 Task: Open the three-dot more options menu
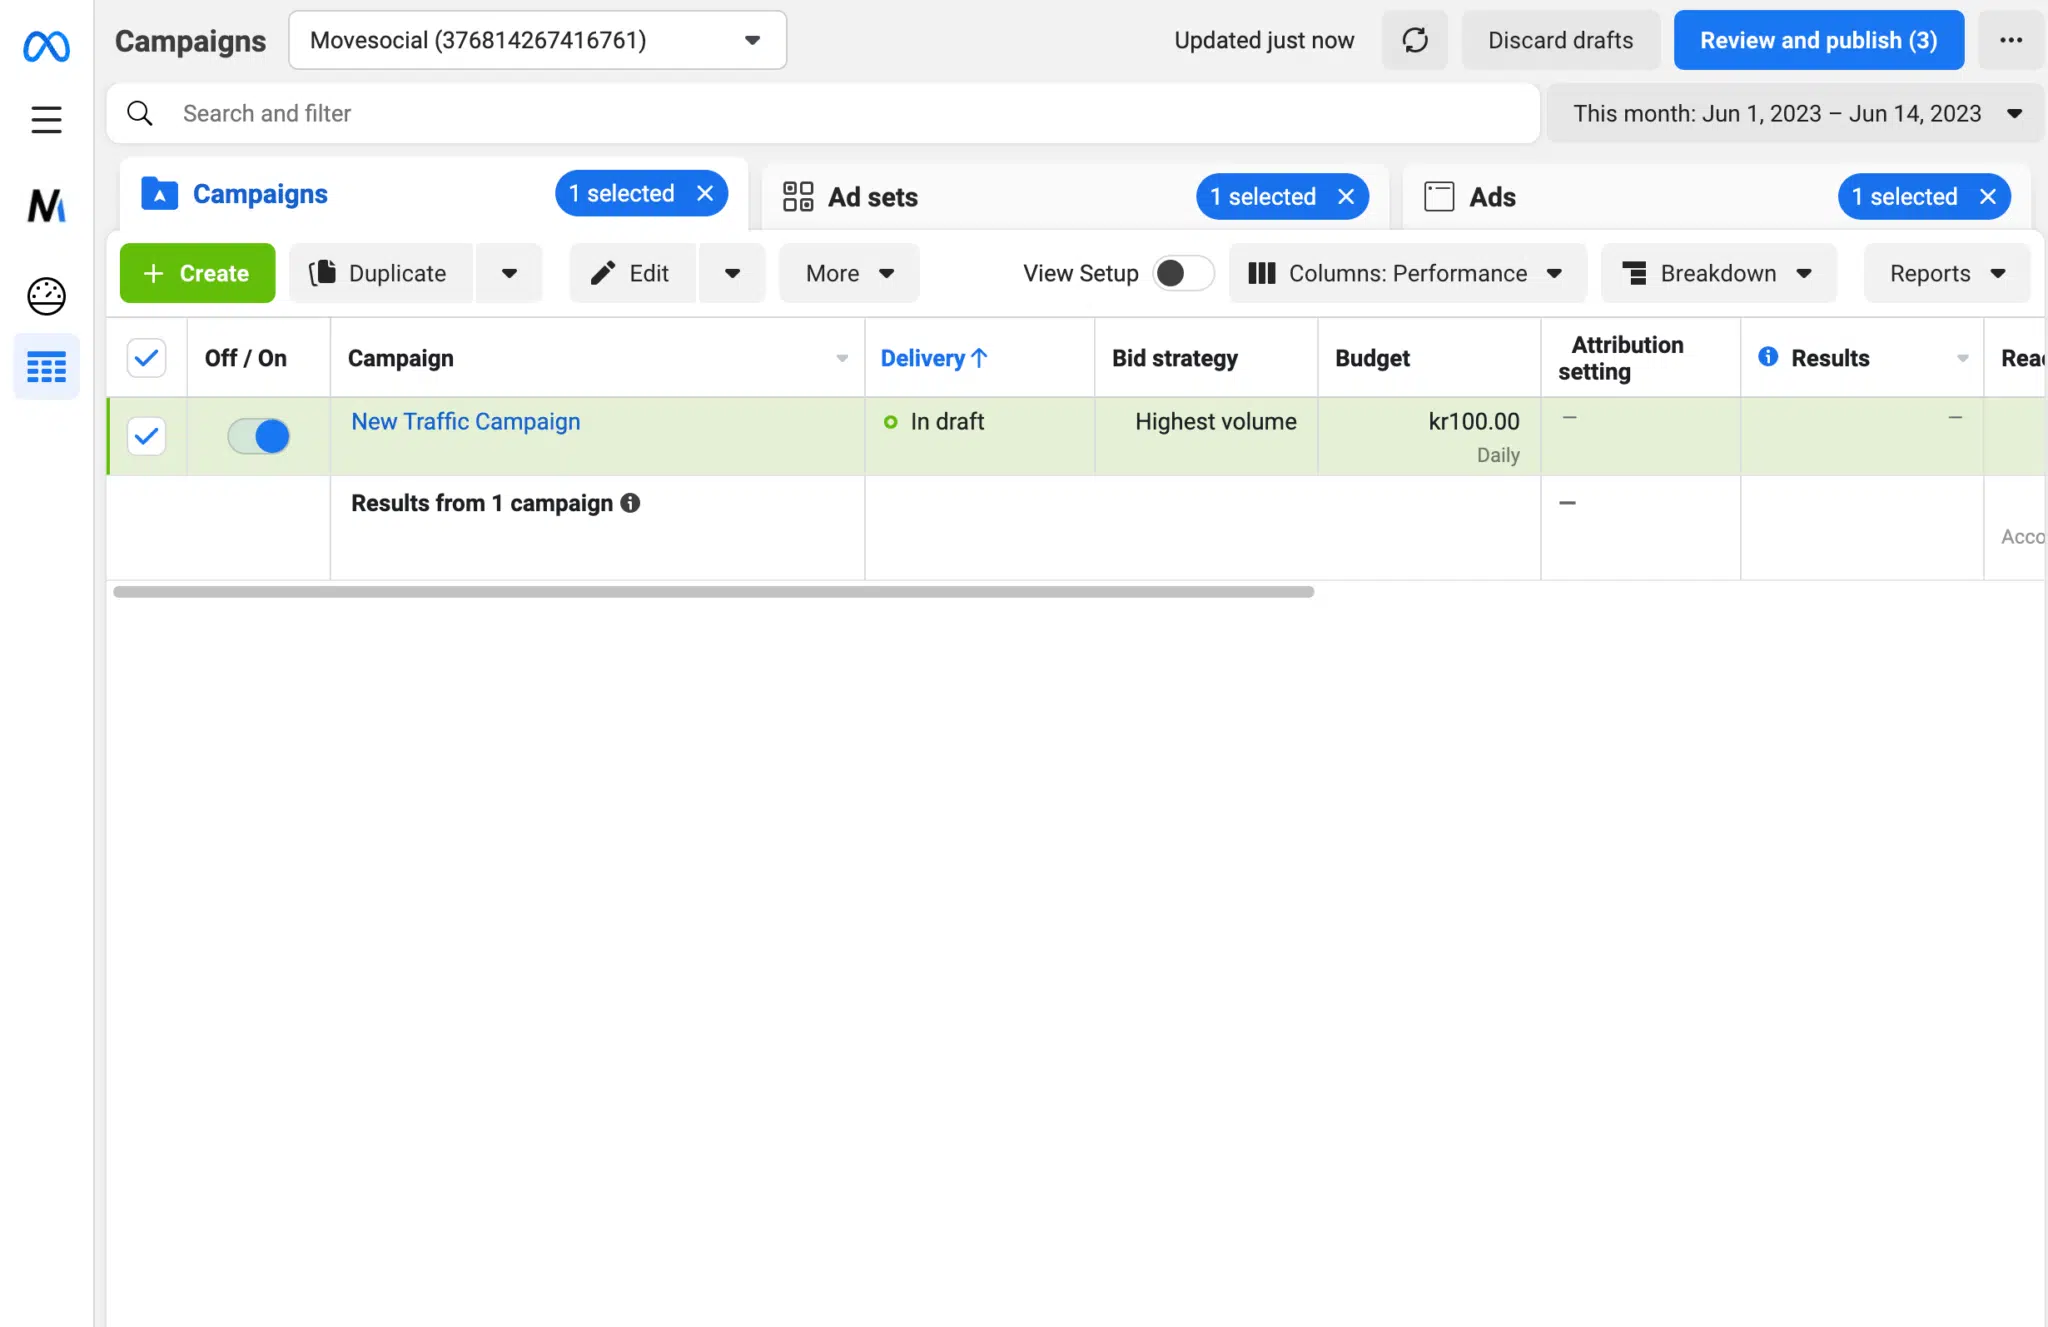coord(2011,40)
